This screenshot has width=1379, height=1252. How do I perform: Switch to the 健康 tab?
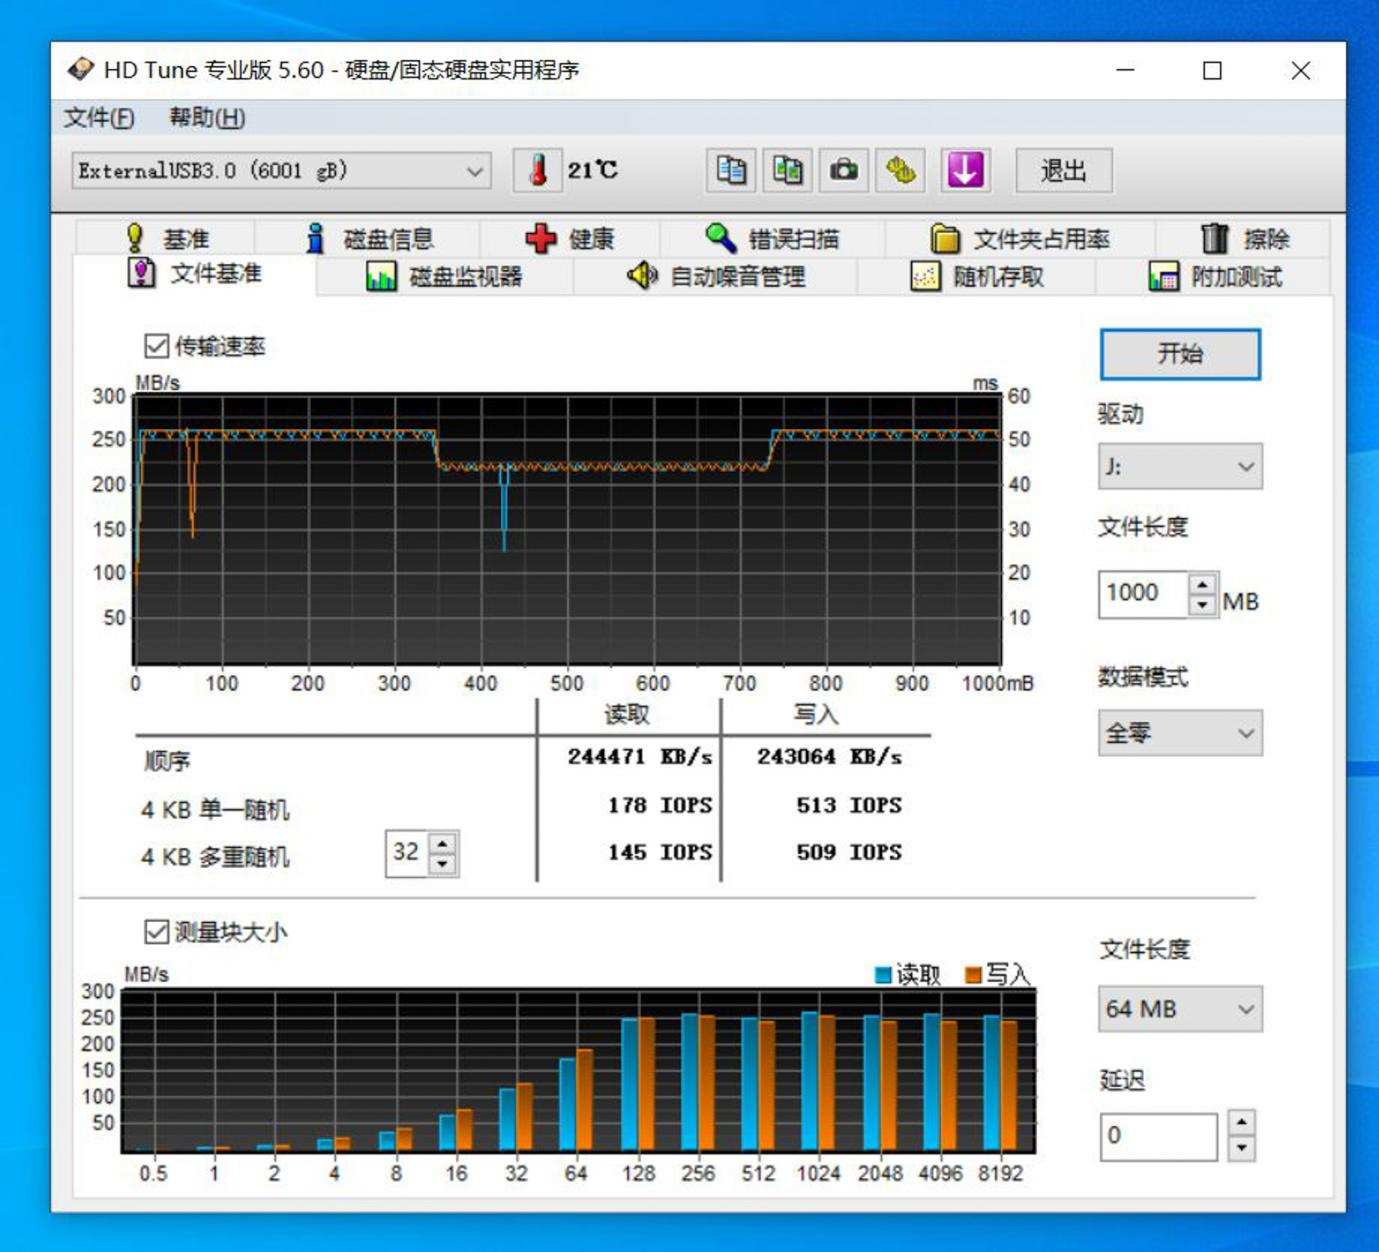570,239
